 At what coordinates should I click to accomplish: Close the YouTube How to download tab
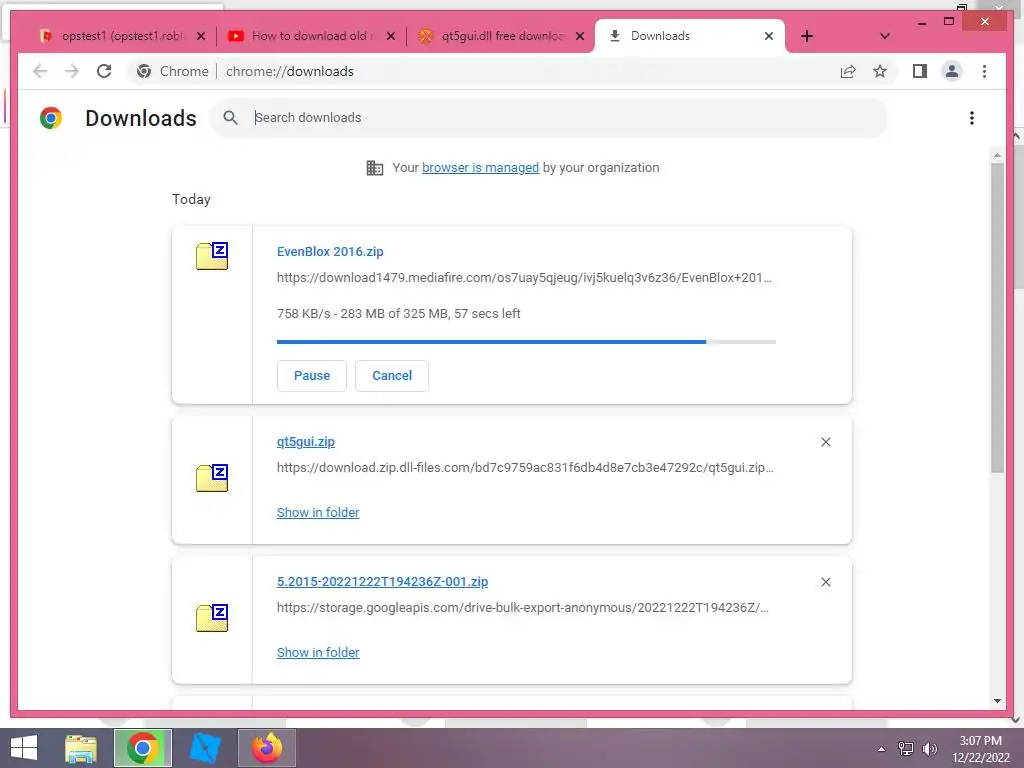(391, 36)
